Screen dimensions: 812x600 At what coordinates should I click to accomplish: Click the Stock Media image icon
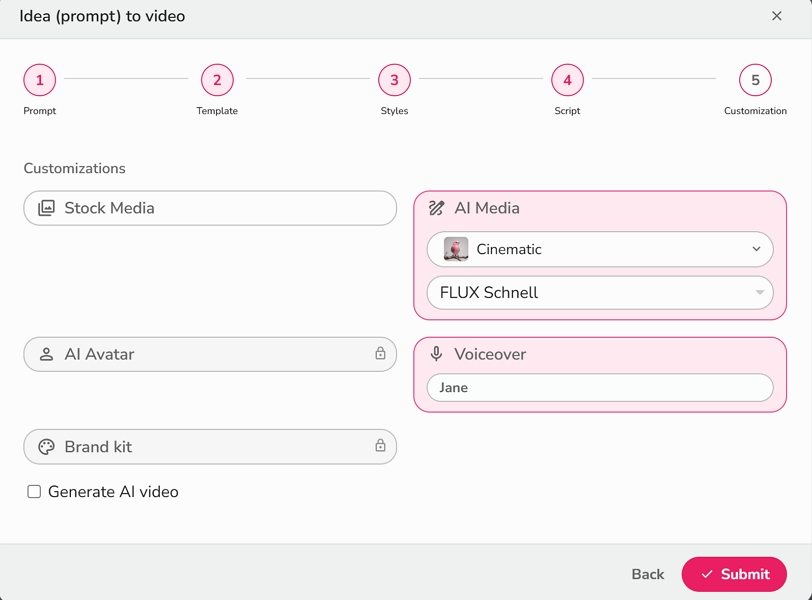click(44, 208)
